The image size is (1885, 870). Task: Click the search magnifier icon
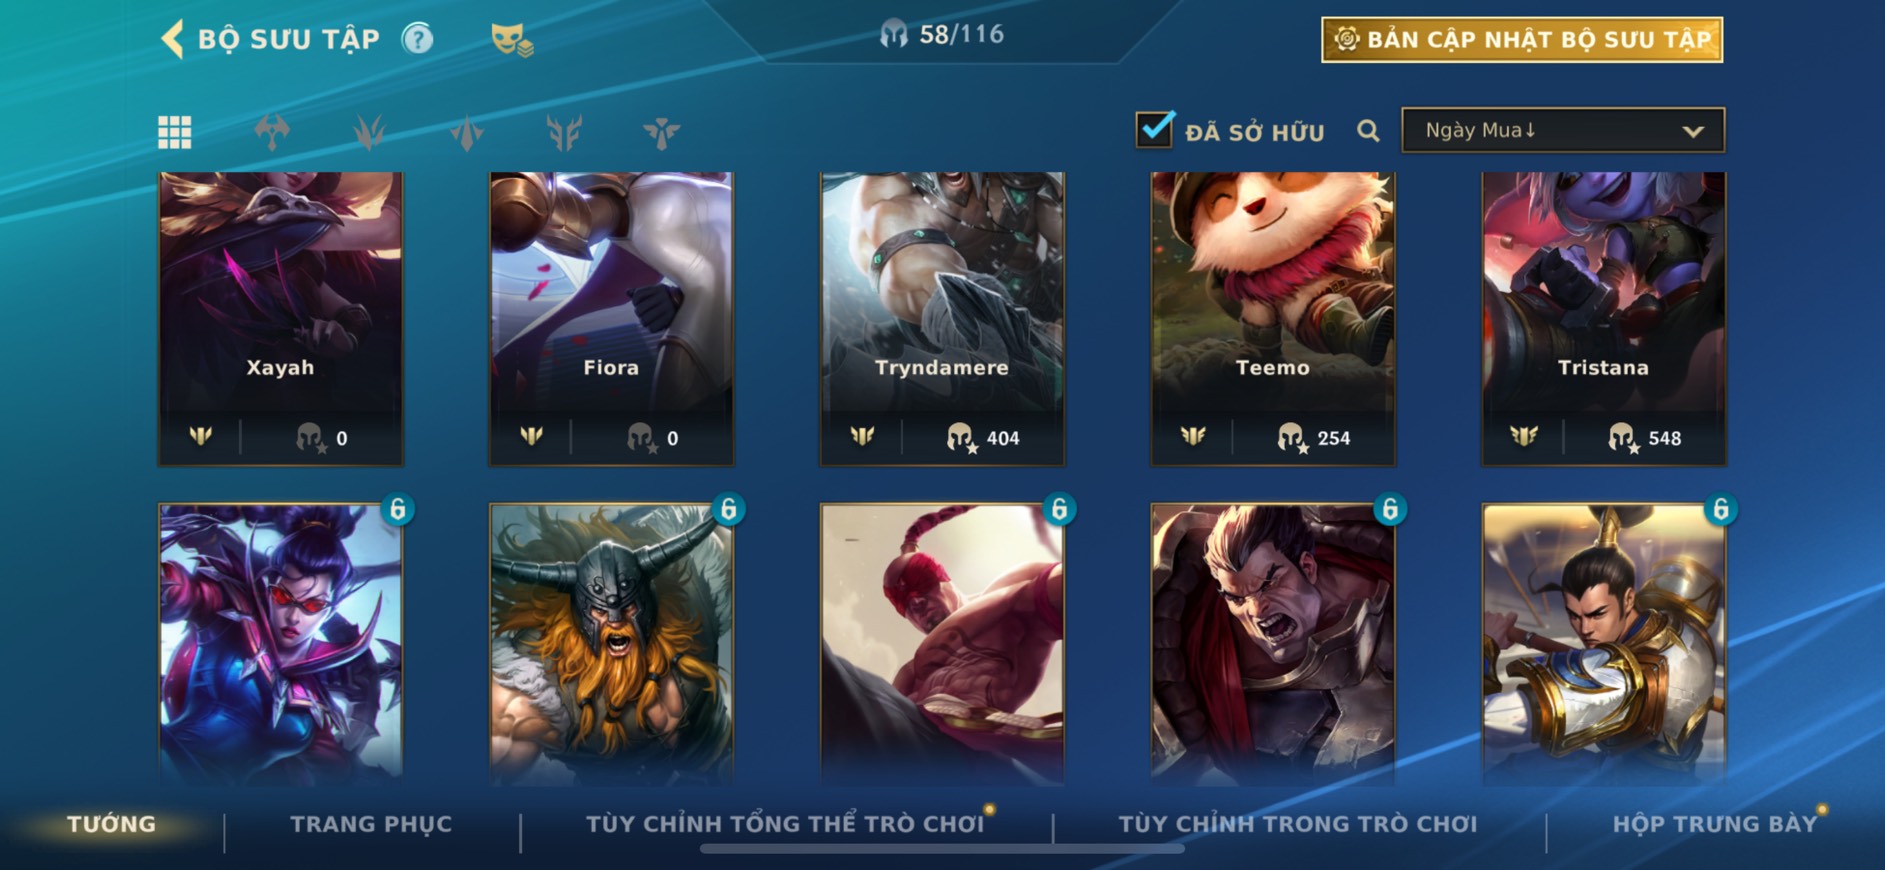(x=1368, y=131)
